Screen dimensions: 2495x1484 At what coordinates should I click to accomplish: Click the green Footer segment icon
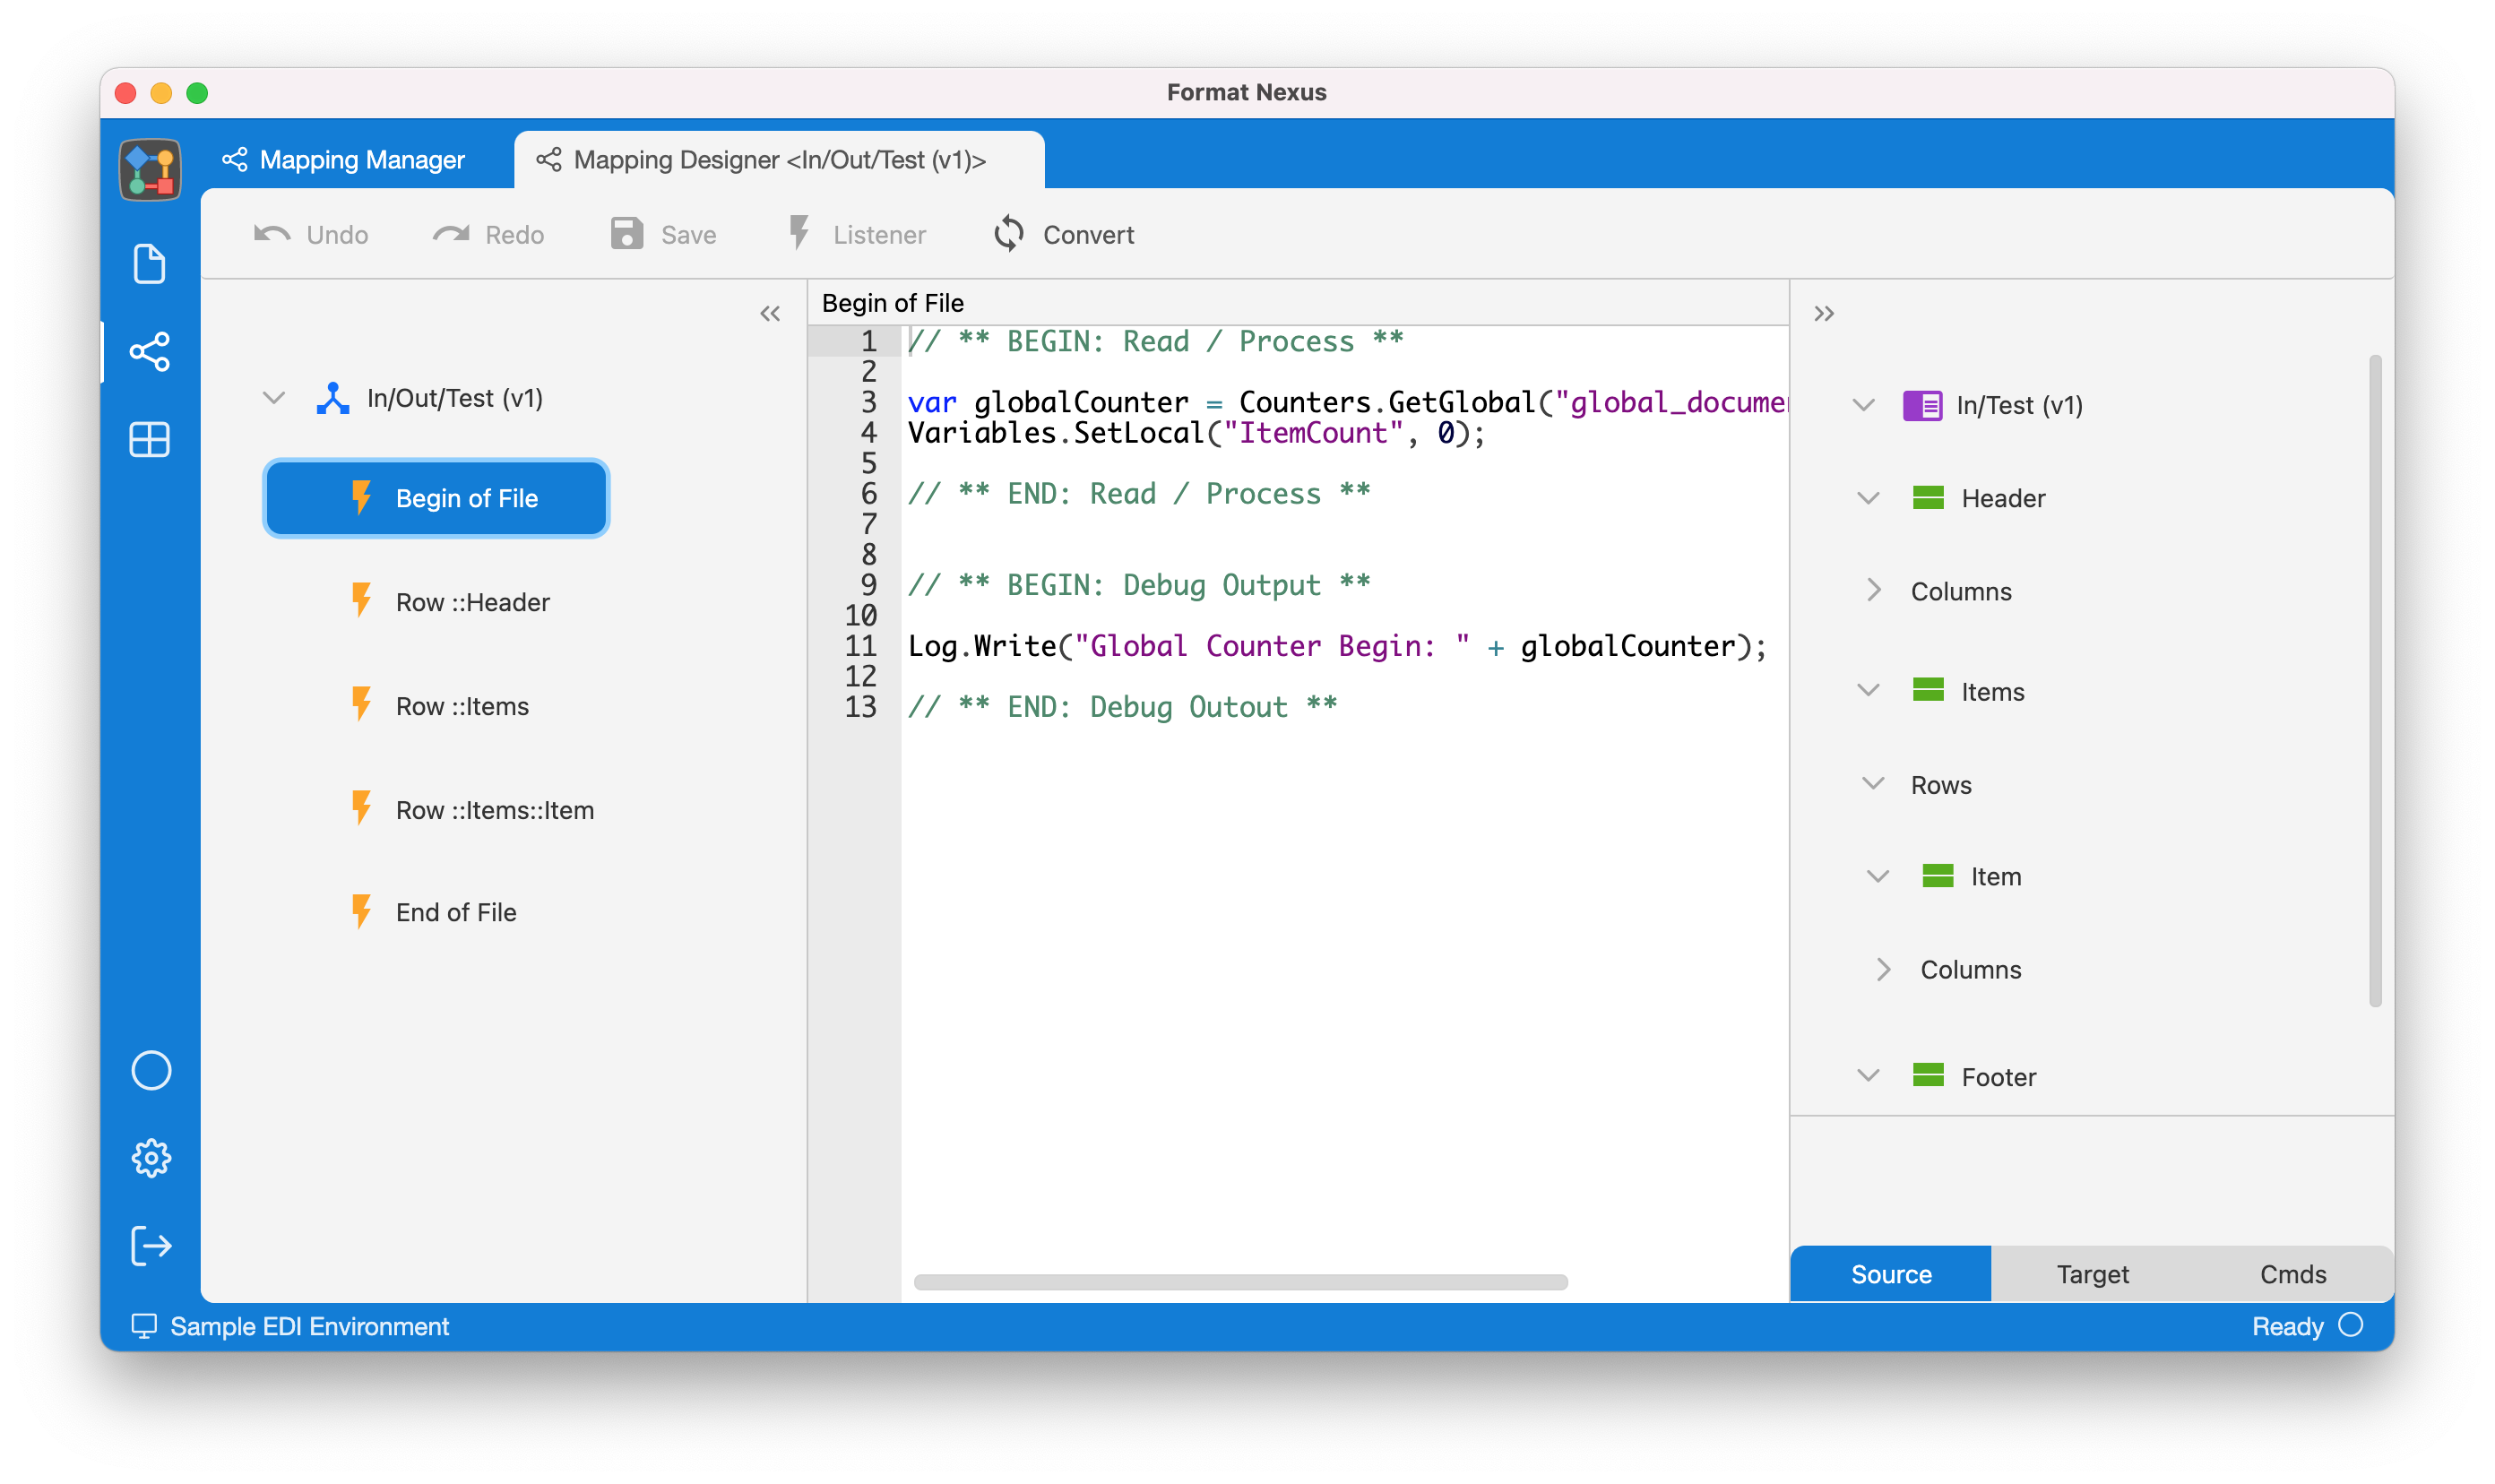click(x=1928, y=1076)
